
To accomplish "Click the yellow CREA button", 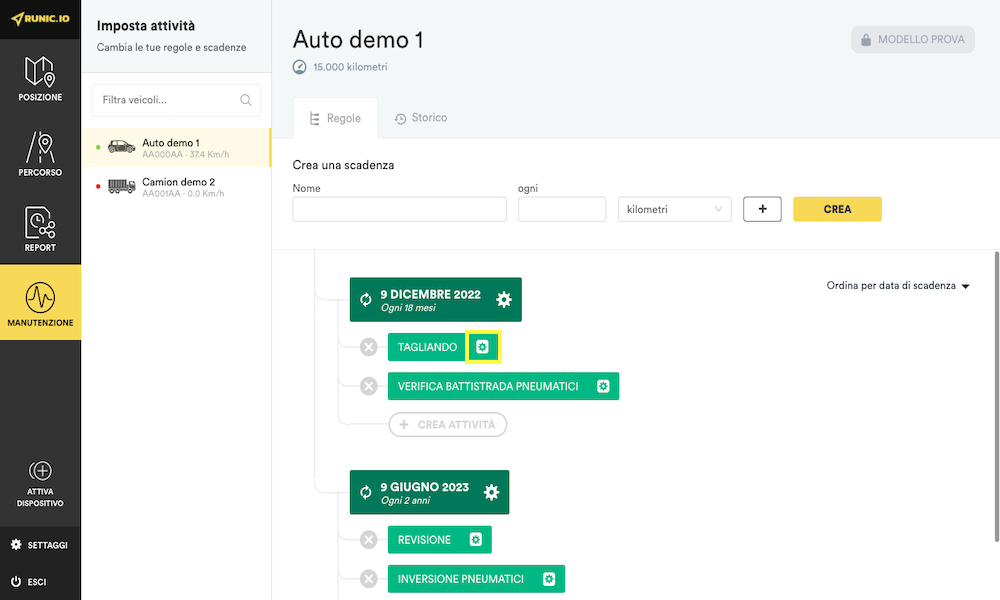I will (x=837, y=209).
